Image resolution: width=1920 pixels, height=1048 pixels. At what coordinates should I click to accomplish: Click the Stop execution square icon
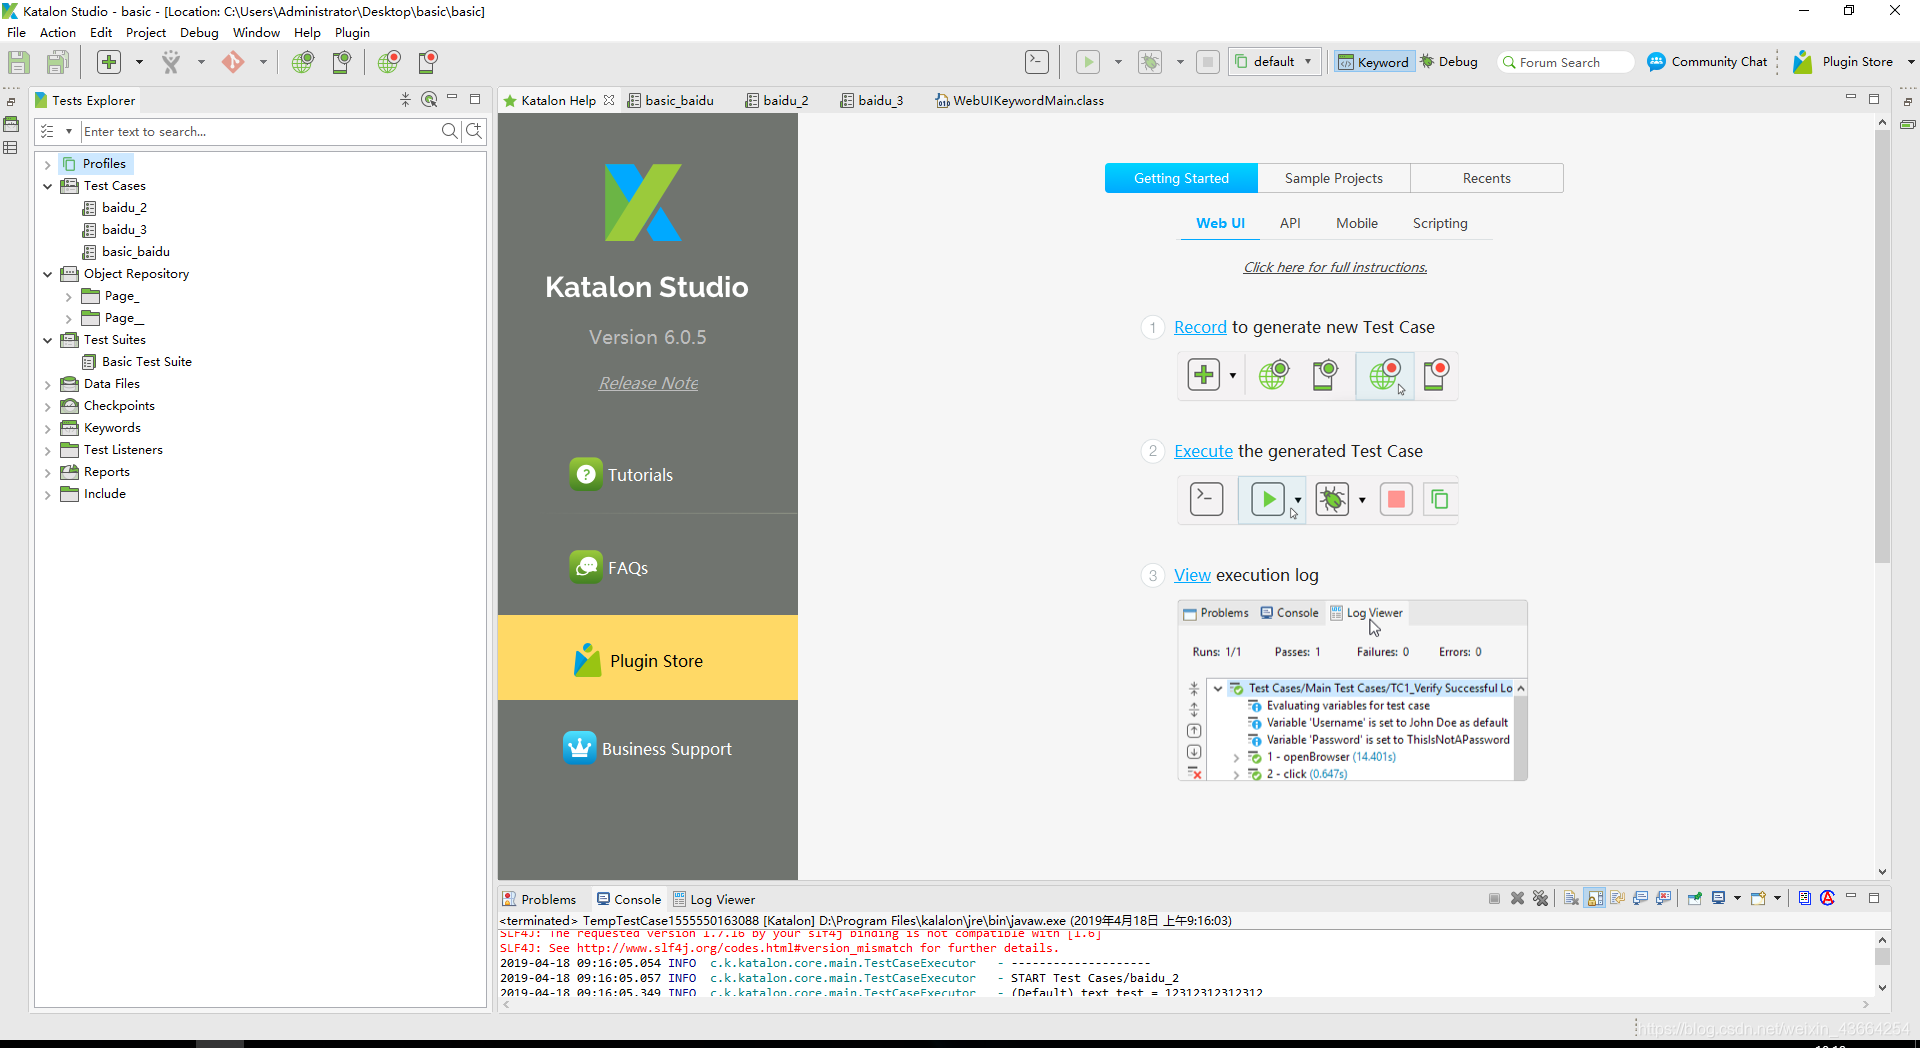[x=1208, y=62]
